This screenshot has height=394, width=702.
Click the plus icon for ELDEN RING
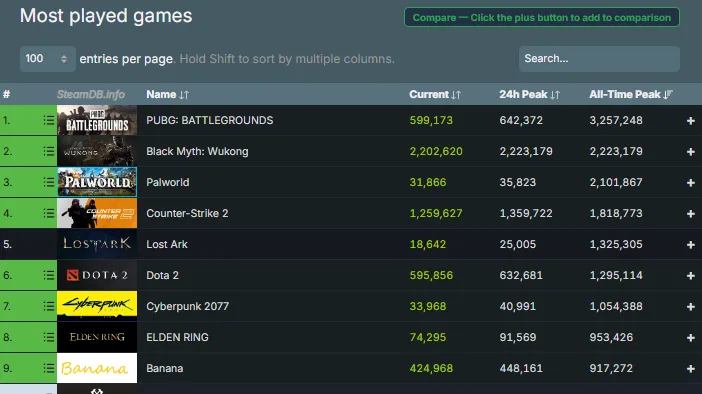690,338
